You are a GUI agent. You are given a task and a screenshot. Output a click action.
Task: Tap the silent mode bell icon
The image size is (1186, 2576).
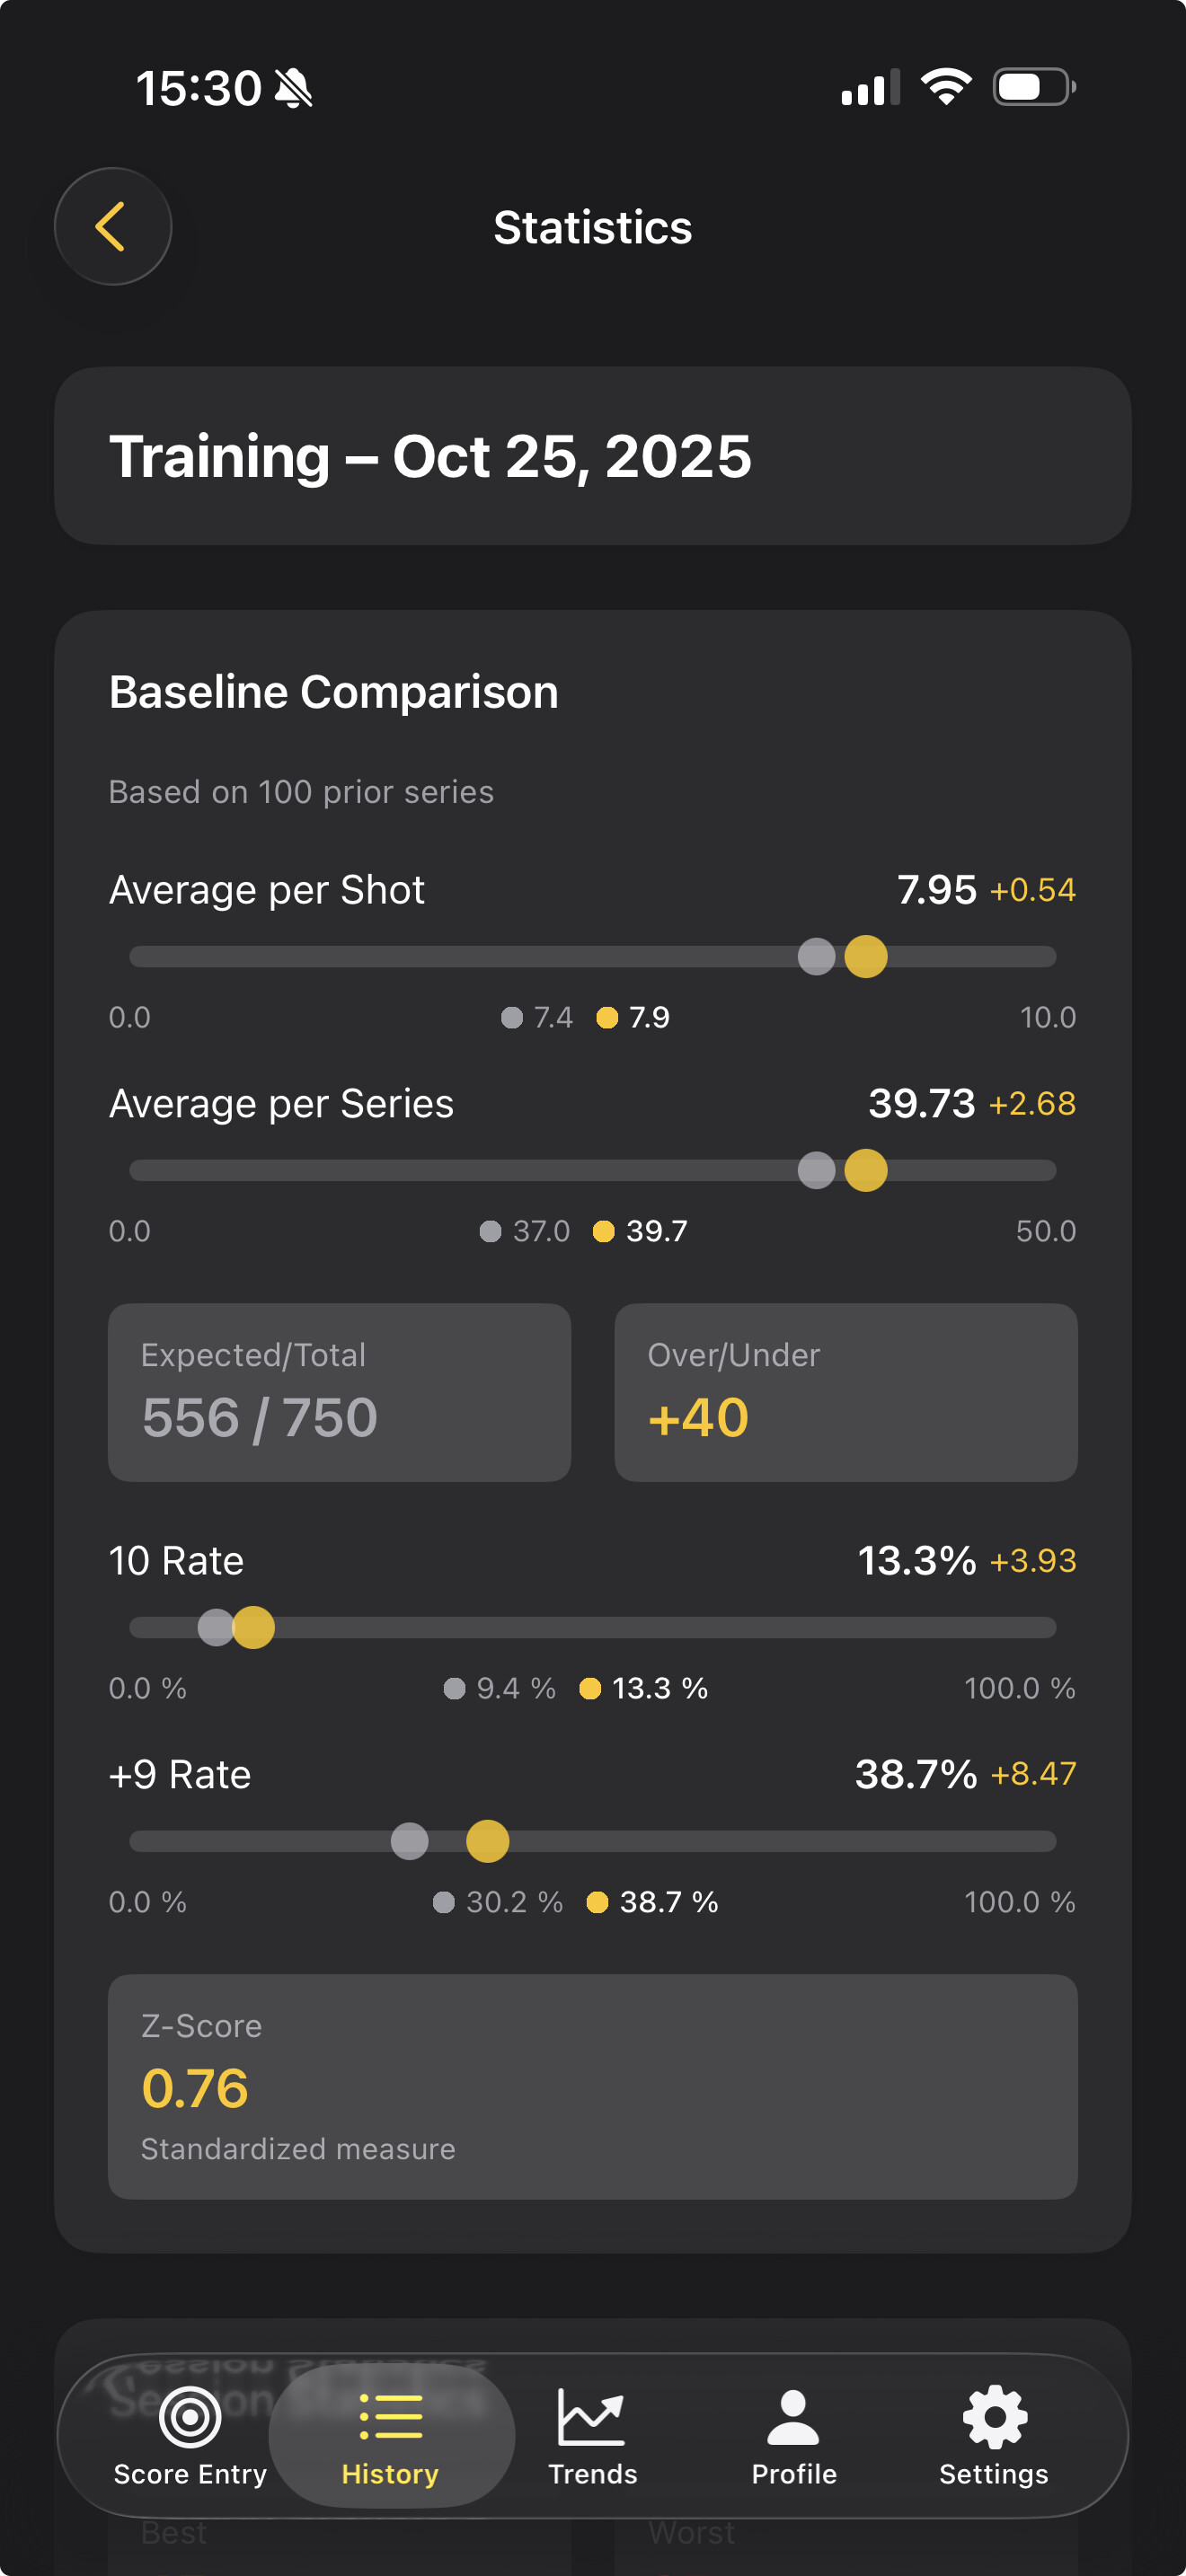click(x=294, y=88)
